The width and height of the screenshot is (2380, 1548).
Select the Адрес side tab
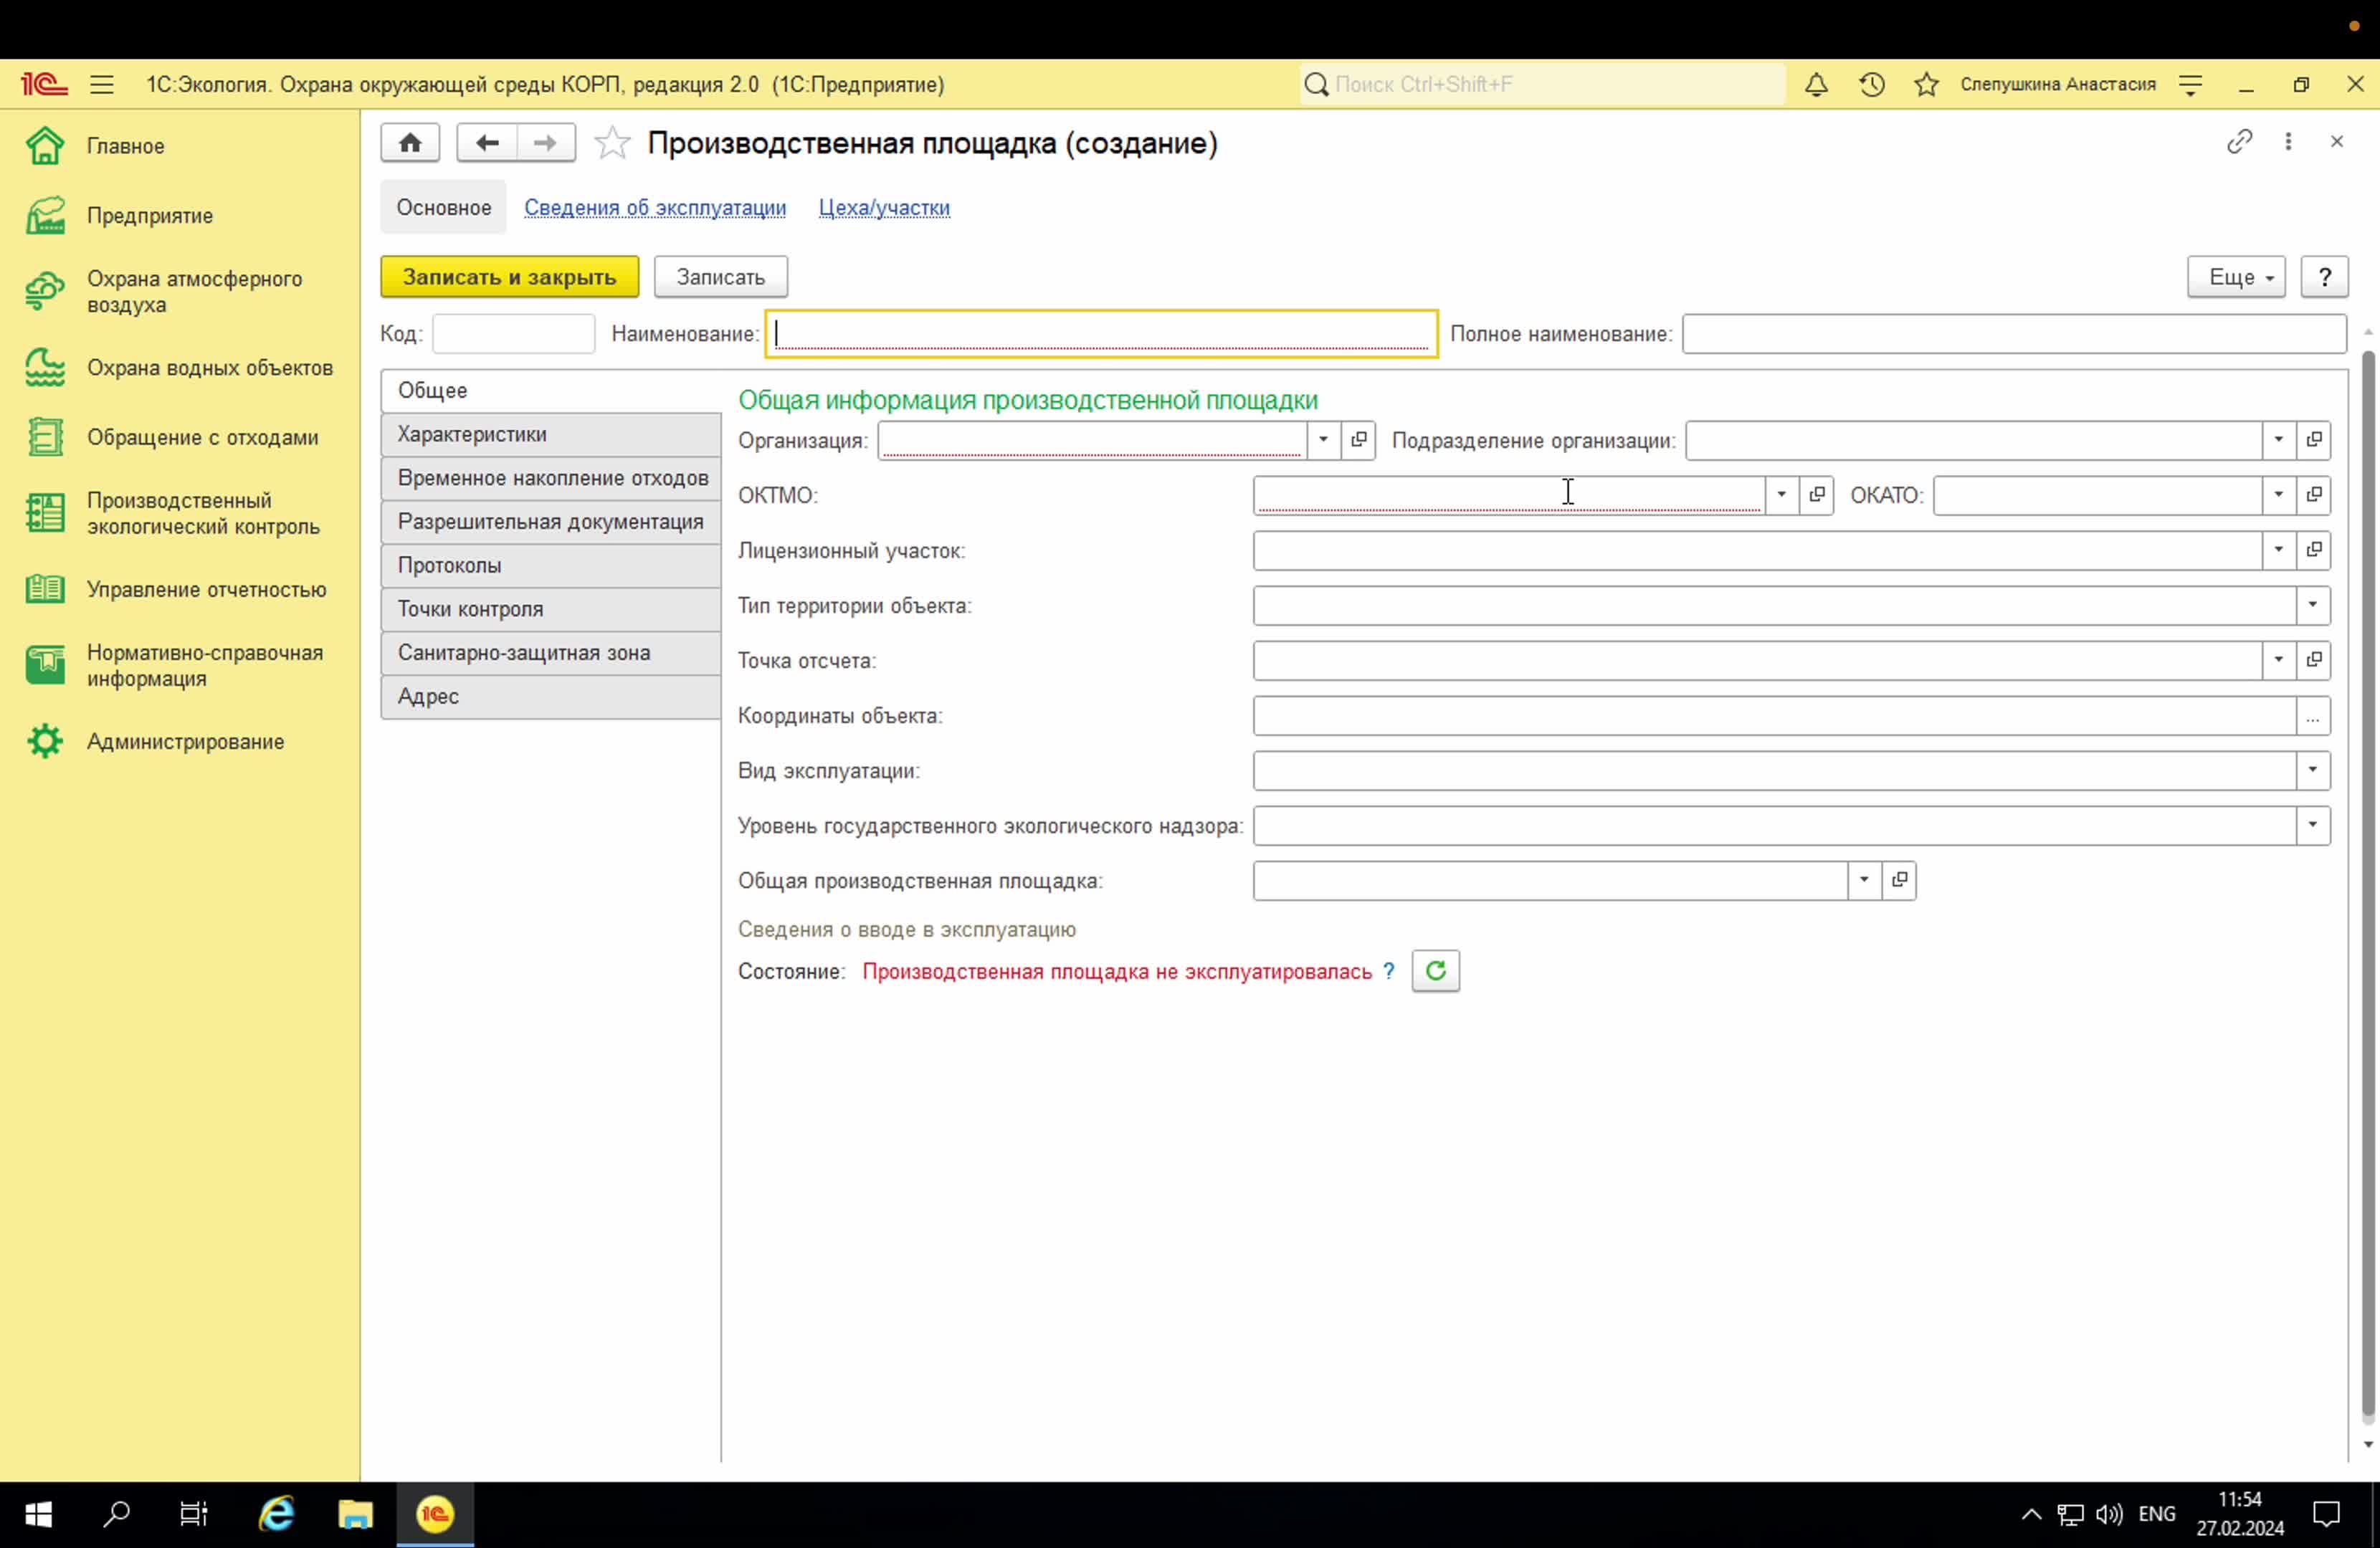point(550,696)
